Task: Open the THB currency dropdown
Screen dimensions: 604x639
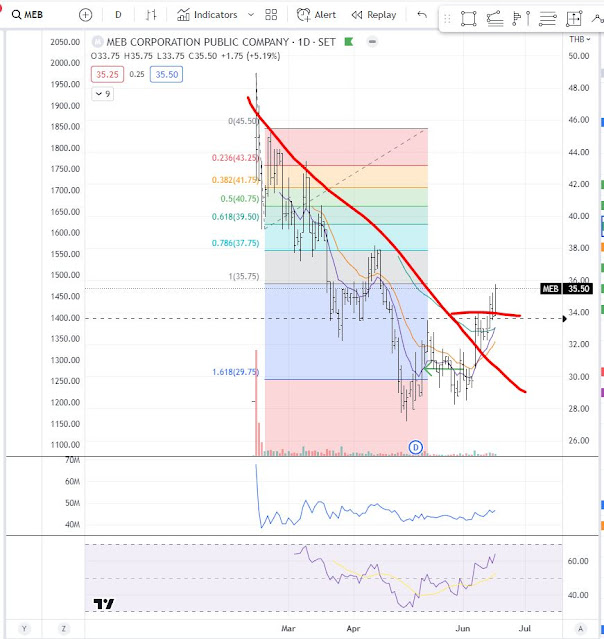Action: [x=580, y=39]
